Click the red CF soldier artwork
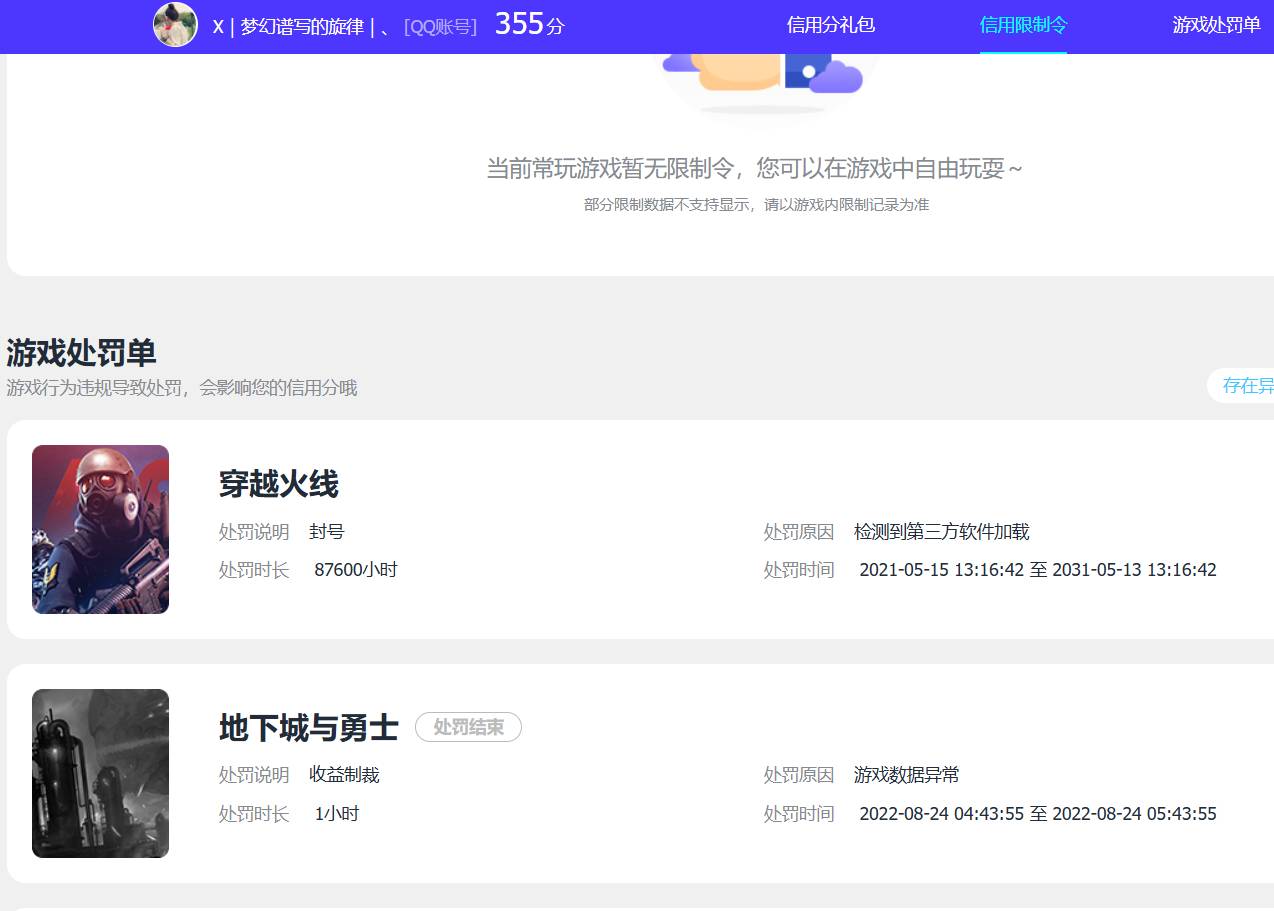1274x911 pixels. (100, 529)
